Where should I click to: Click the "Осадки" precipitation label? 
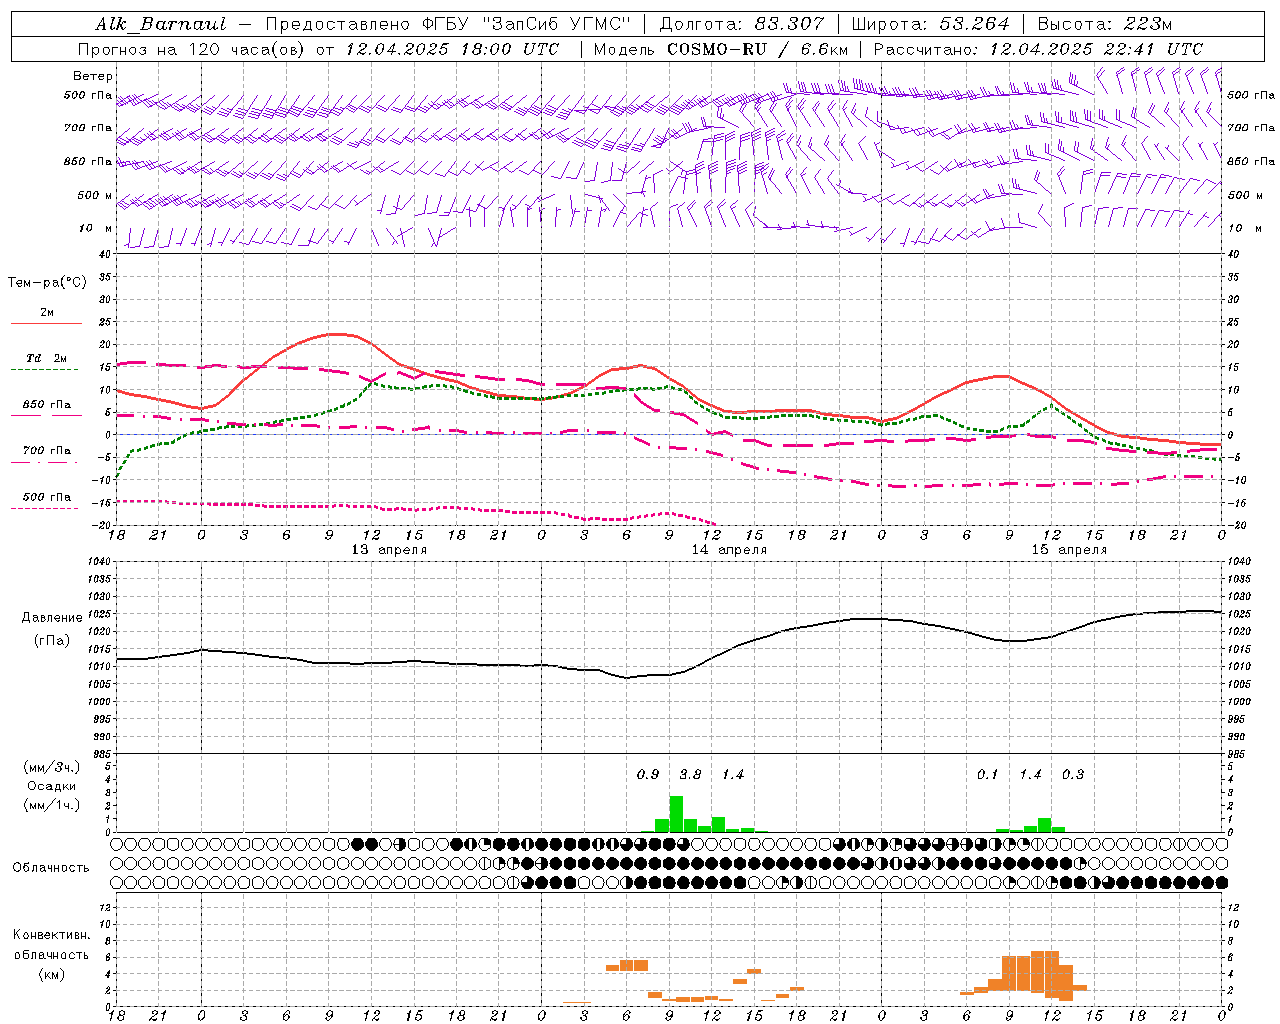tap(52, 786)
